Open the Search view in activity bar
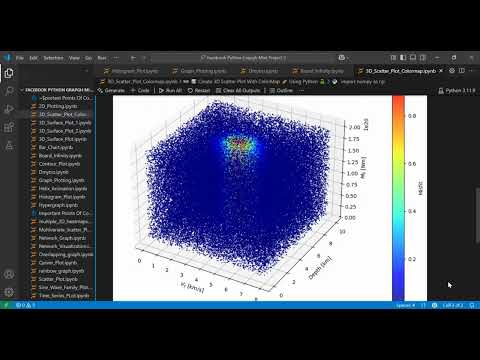 coord(9,91)
